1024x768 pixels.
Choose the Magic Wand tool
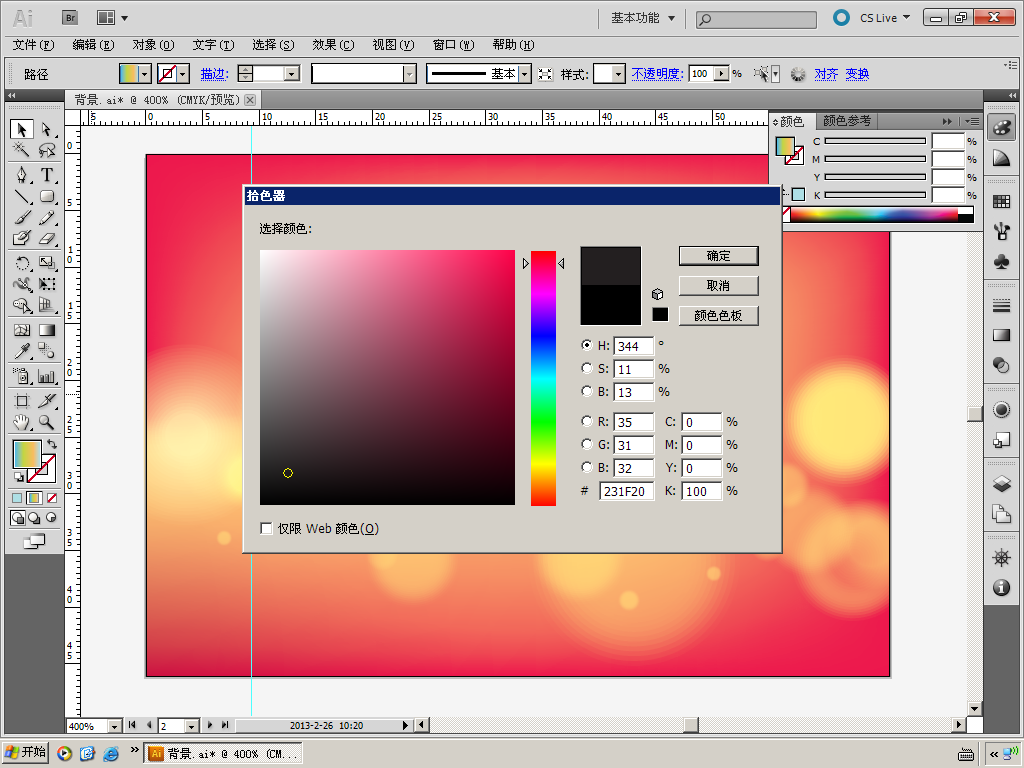click(22, 151)
